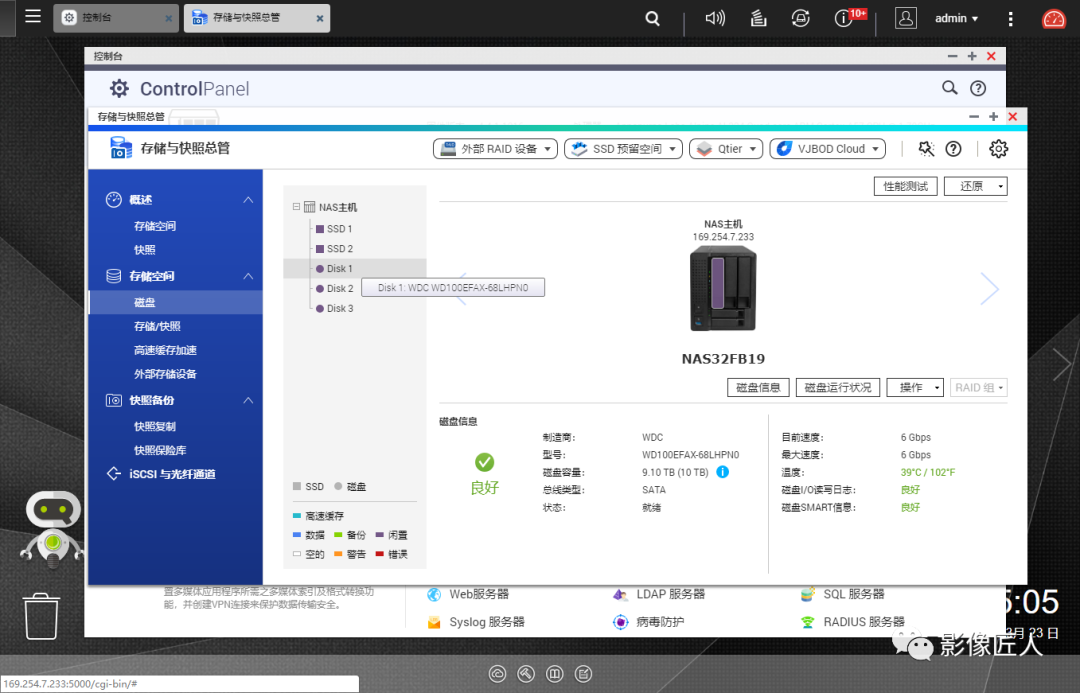Switch to 存储与快照总管 taskbar tab
The height and width of the screenshot is (693, 1080).
257,18
